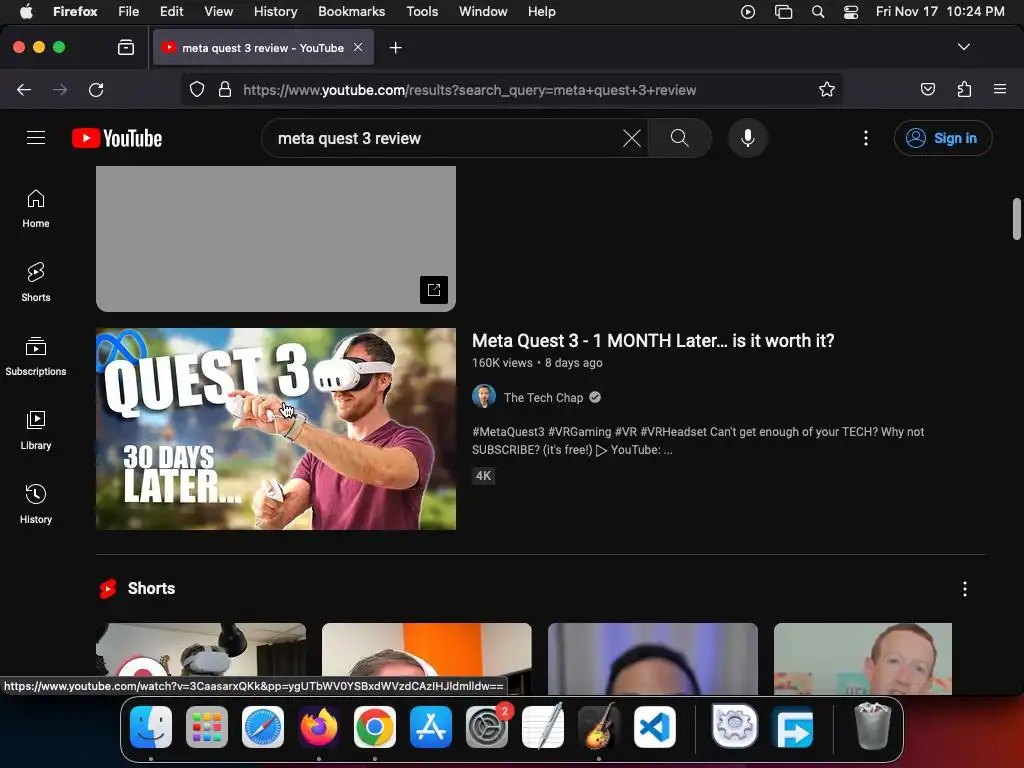Open YouTube settings three-dot menu
Image resolution: width=1024 pixels, height=768 pixels.
tap(866, 138)
